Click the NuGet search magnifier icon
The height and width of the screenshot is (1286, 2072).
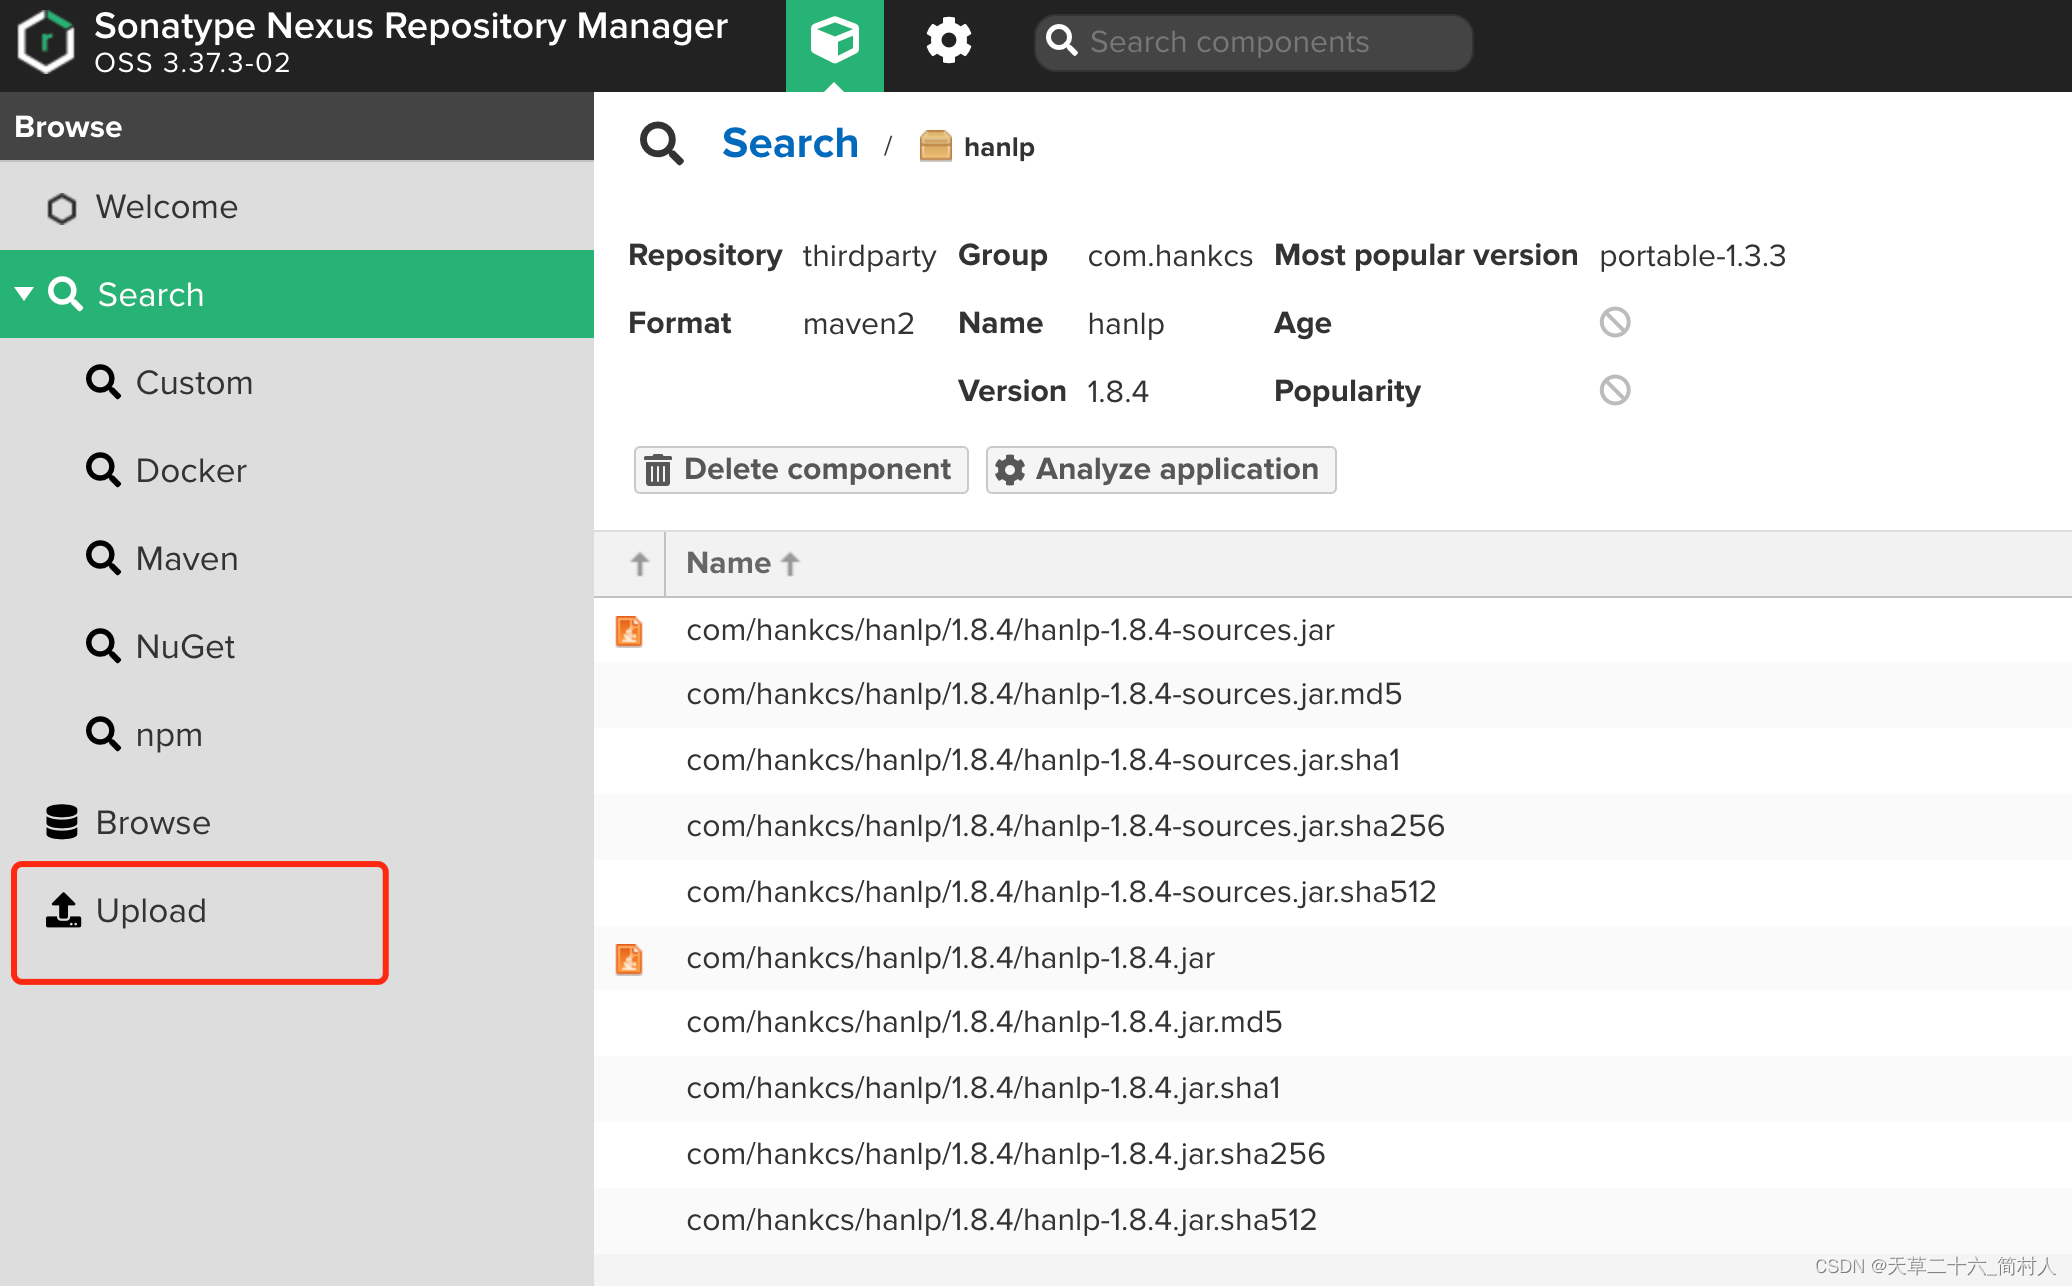103,646
